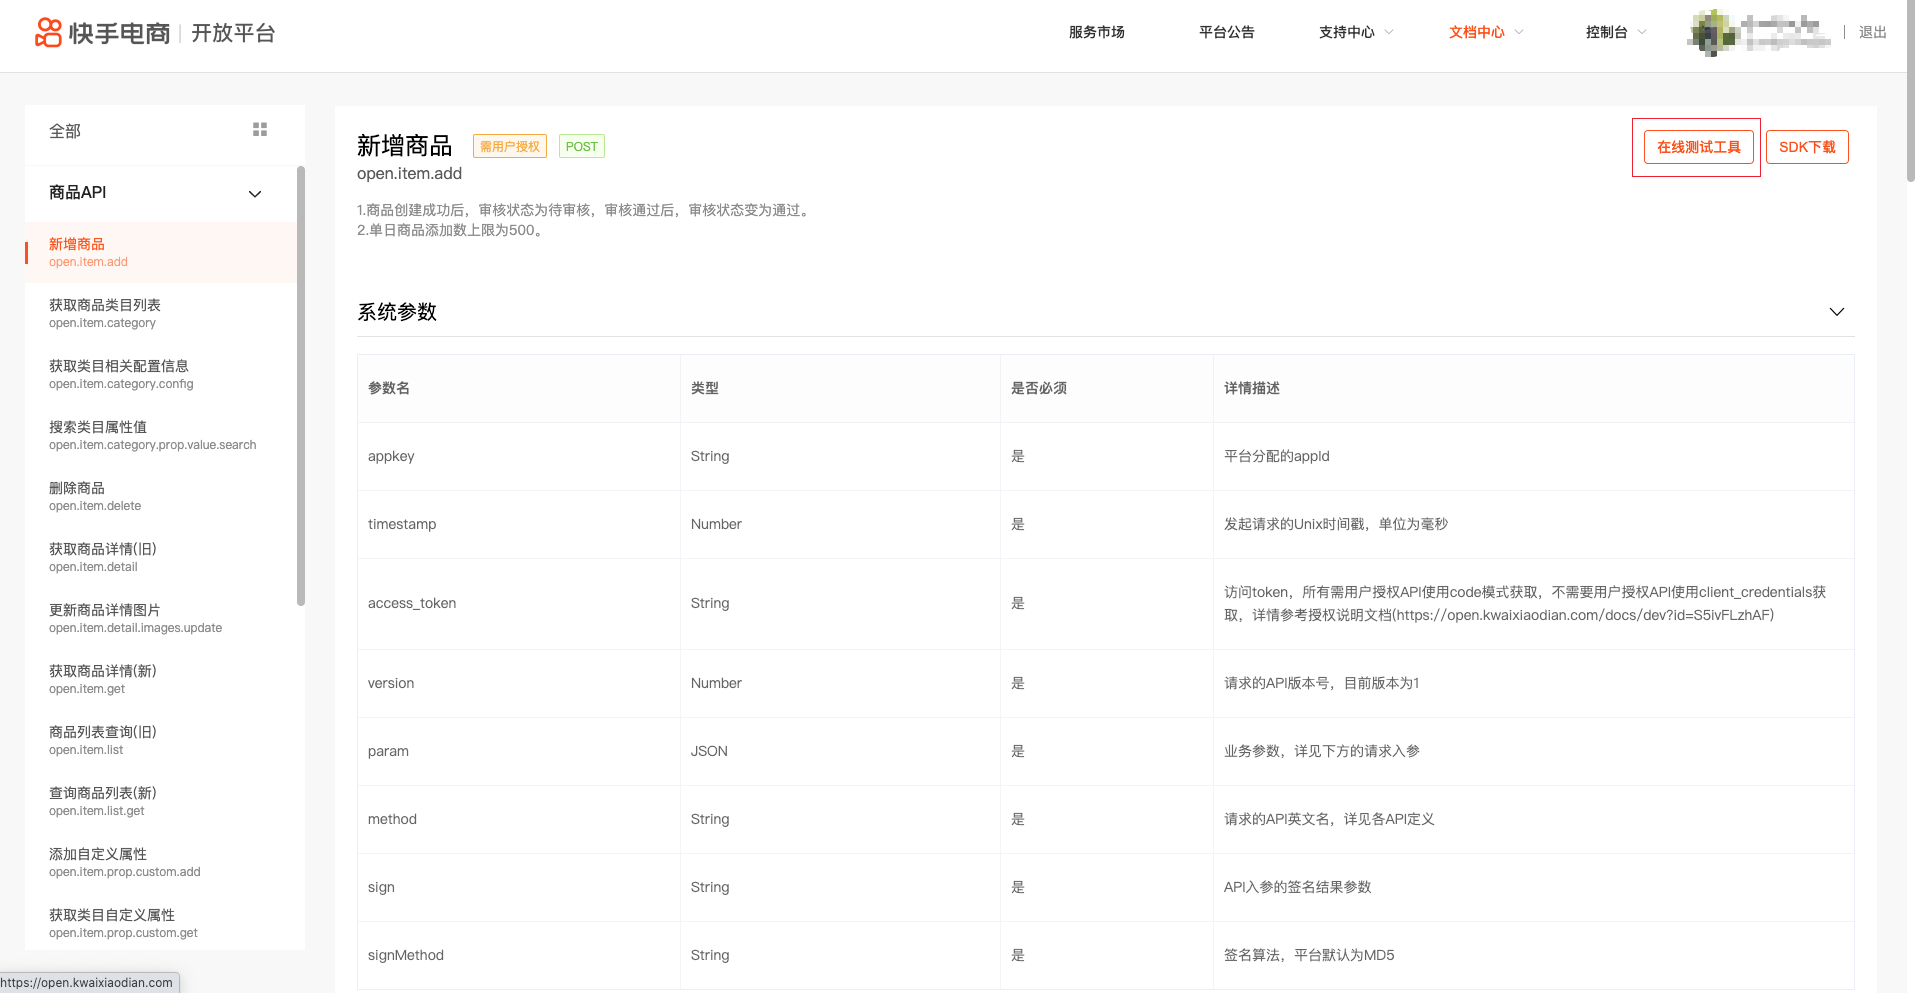
Task: Open the 在线测试工具 button
Action: coord(1699,147)
